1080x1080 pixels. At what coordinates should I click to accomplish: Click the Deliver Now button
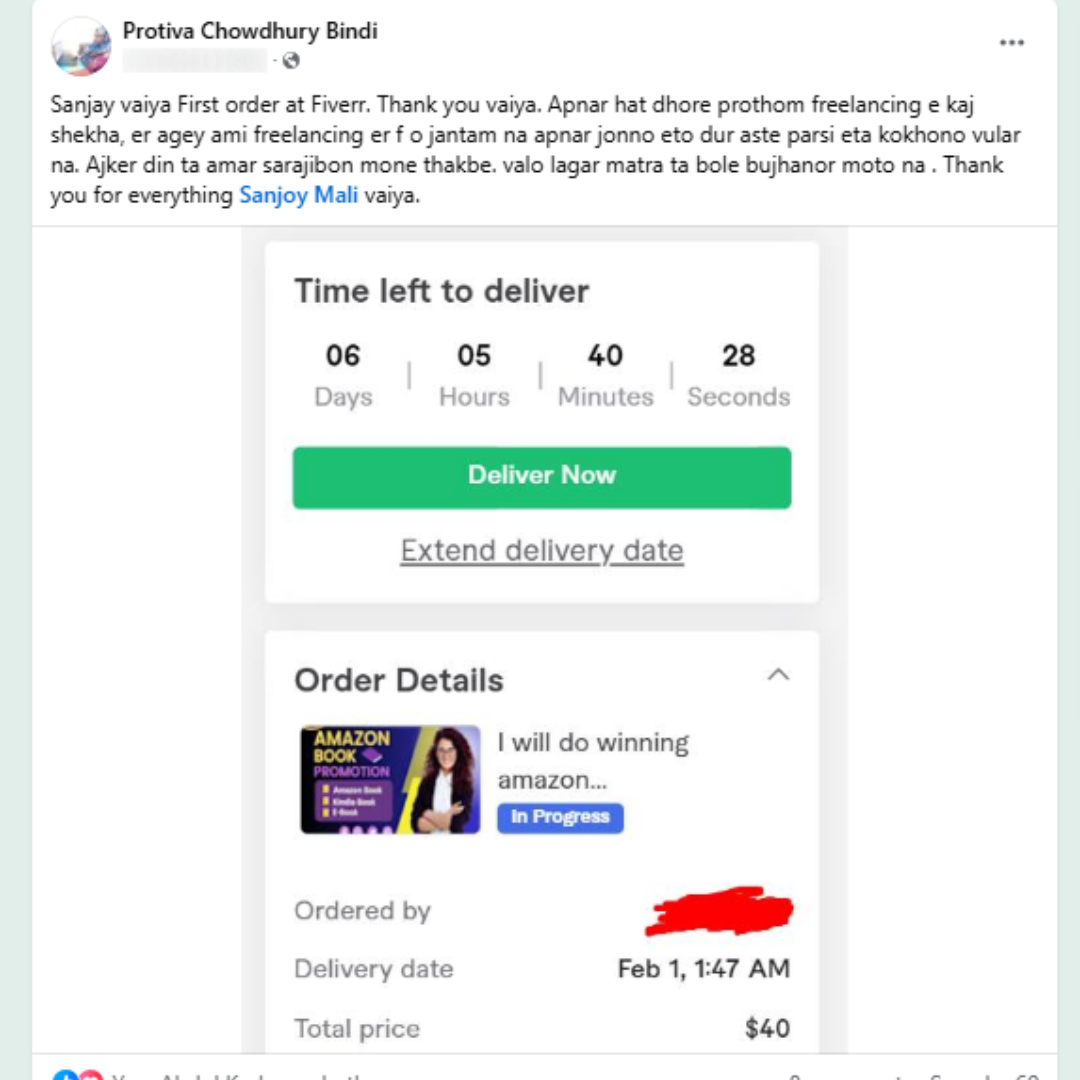(x=541, y=477)
